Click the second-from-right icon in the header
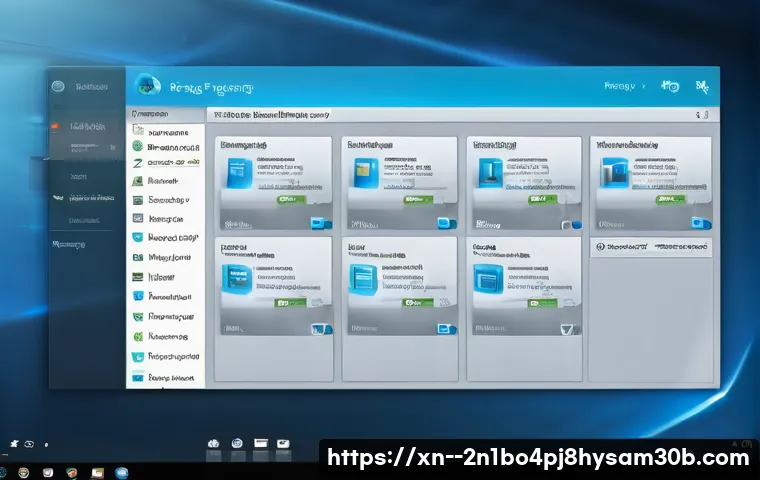 coord(669,88)
